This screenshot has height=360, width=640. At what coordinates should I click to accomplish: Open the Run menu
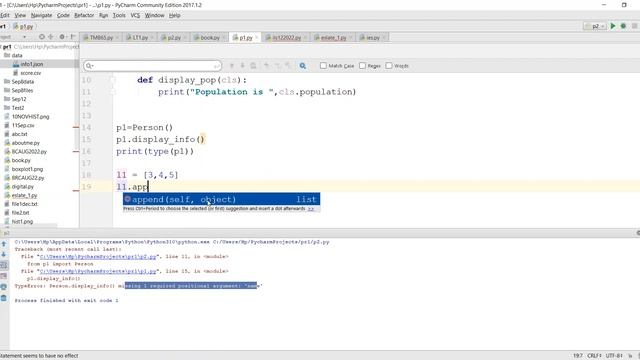tap(103, 16)
